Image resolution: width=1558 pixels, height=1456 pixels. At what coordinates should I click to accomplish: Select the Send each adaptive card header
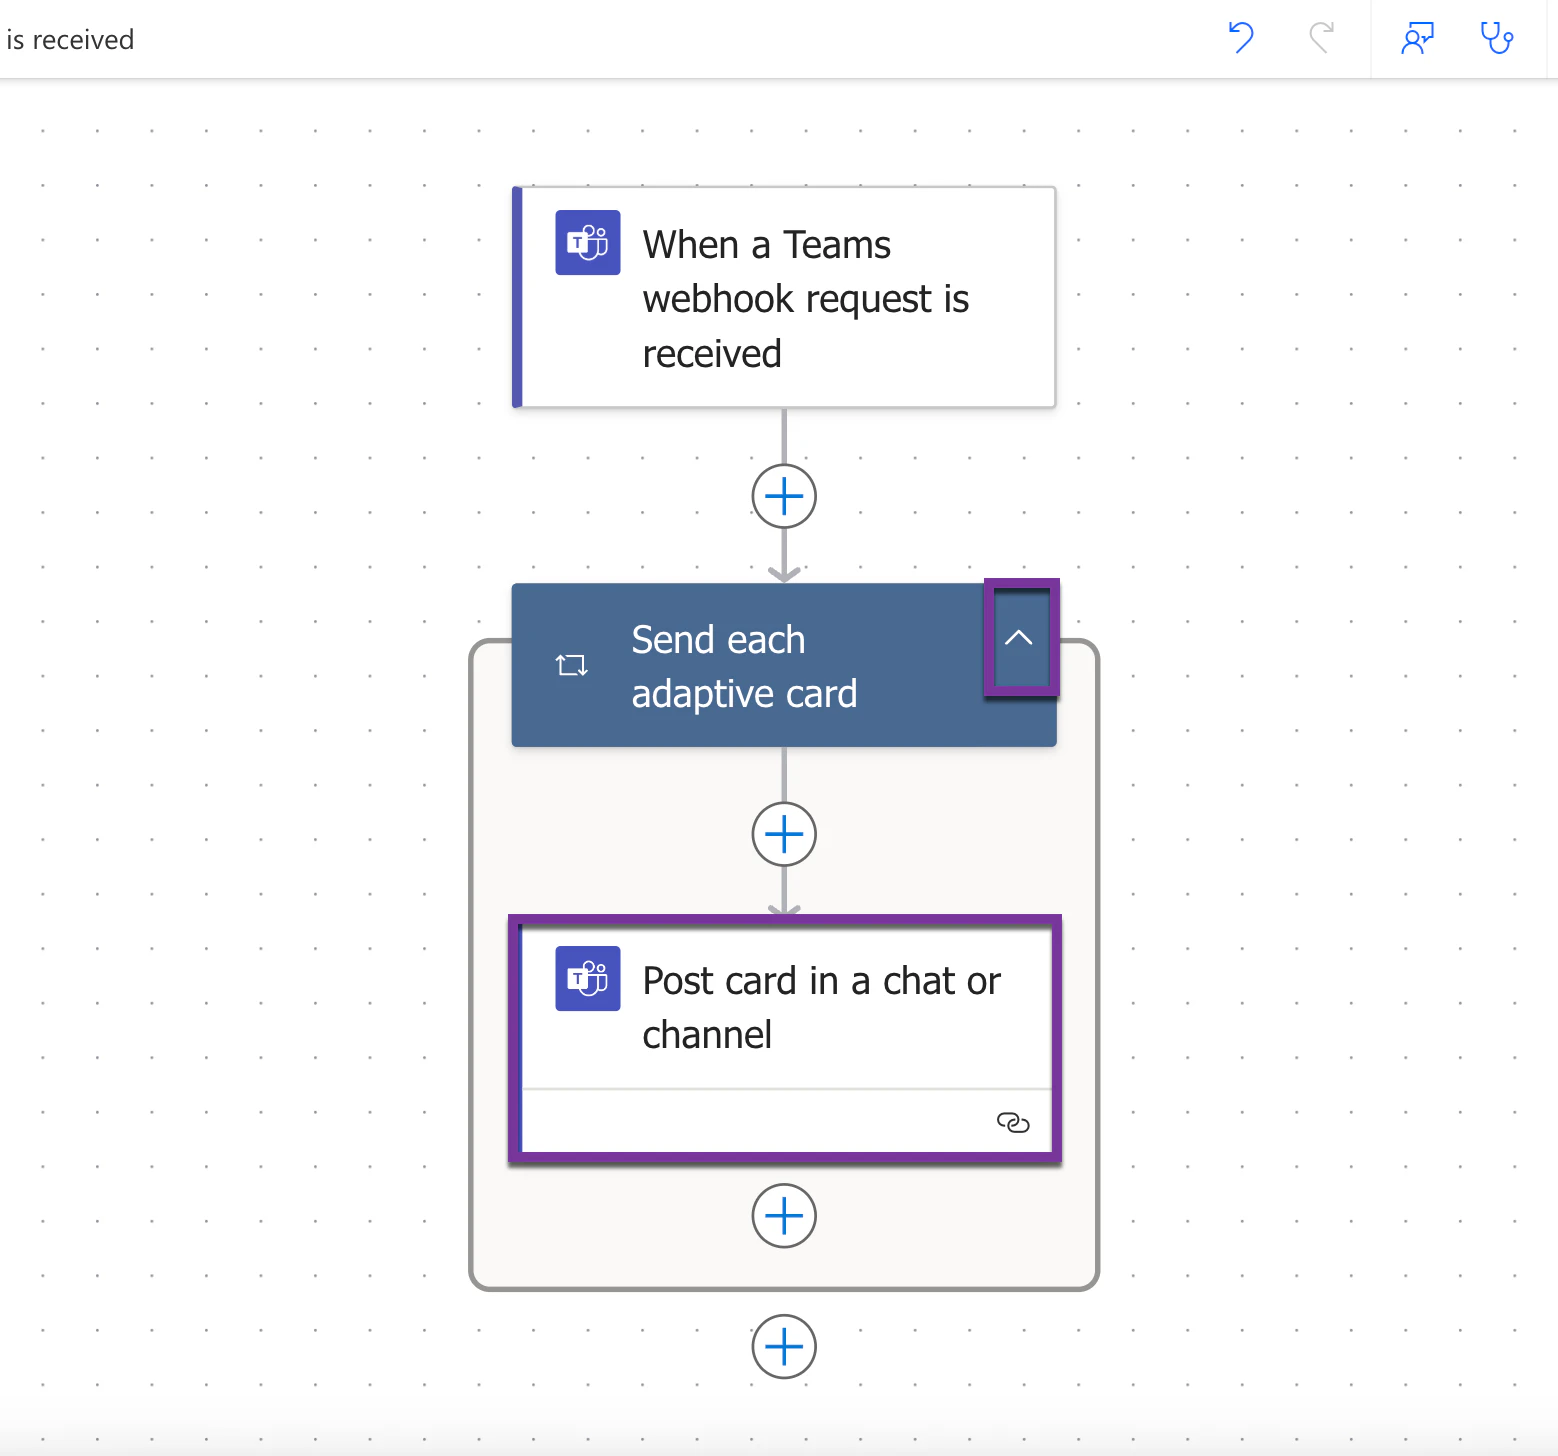pyautogui.click(x=784, y=665)
